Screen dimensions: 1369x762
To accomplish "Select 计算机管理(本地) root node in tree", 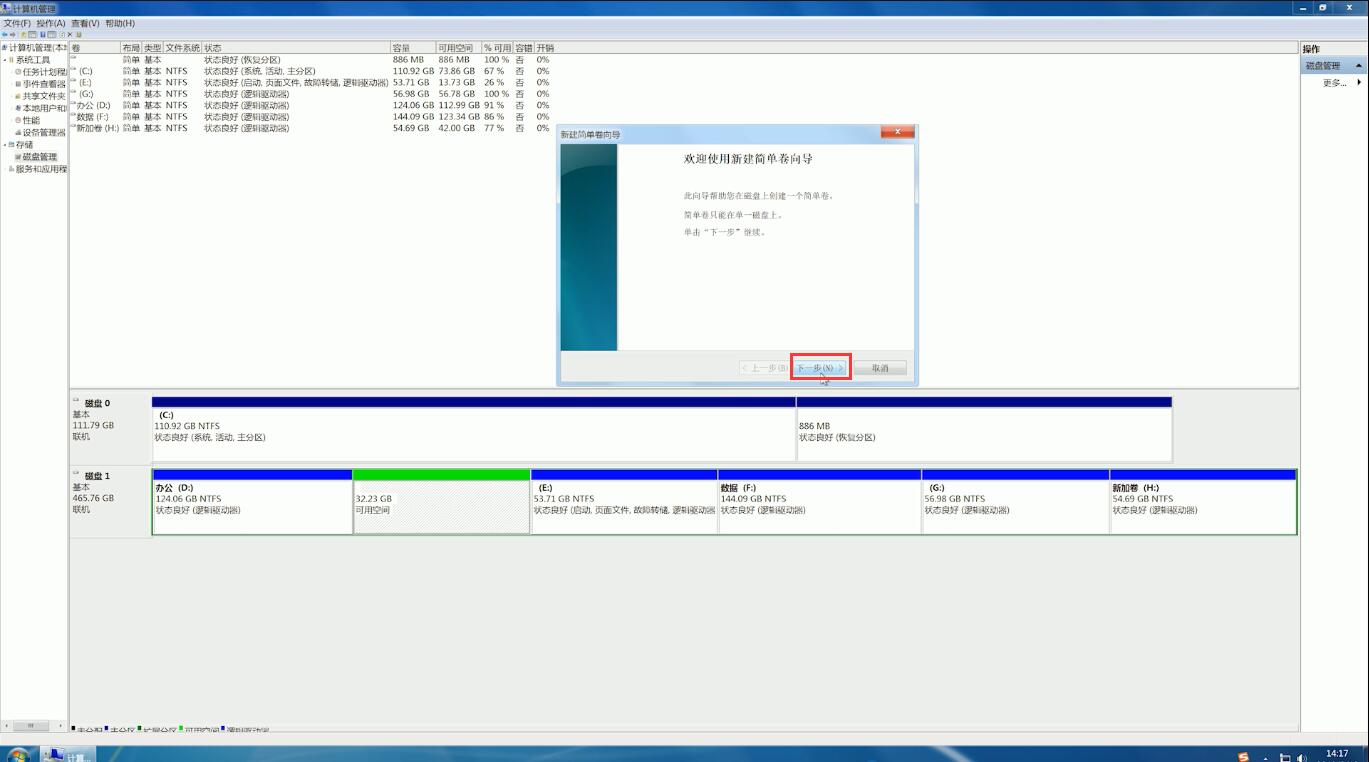I will pyautogui.click(x=37, y=48).
